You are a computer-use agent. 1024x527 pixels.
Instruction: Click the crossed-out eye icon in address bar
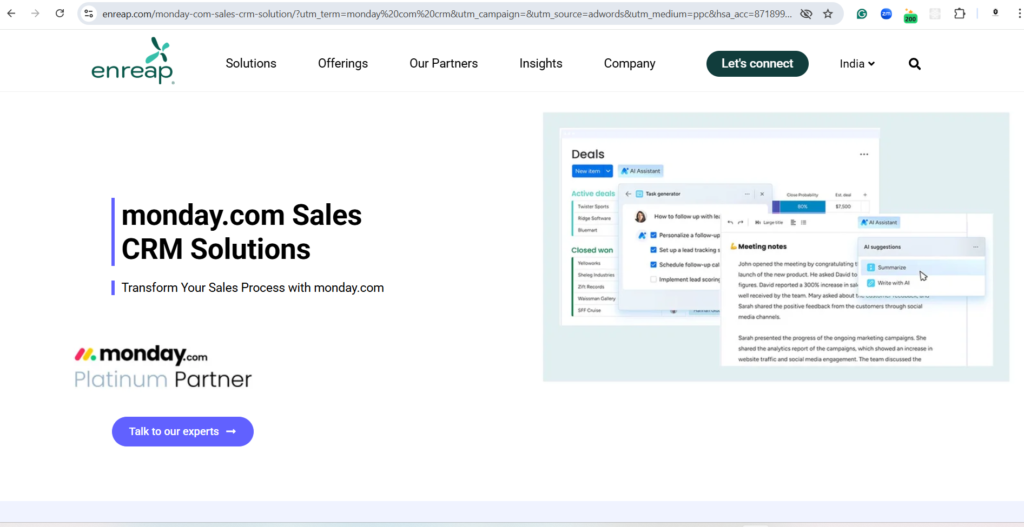tap(806, 14)
